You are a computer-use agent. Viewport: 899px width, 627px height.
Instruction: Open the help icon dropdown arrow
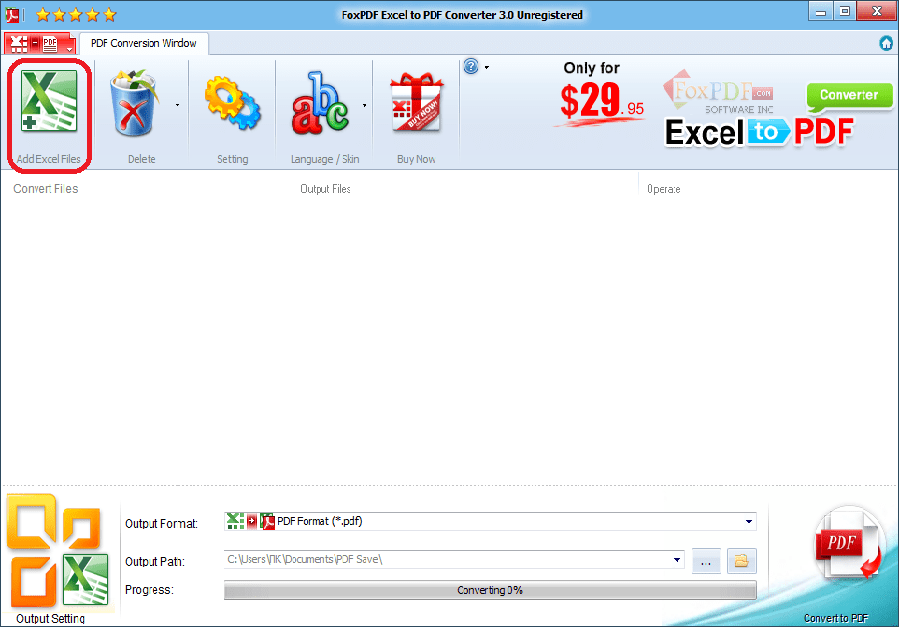486,68
